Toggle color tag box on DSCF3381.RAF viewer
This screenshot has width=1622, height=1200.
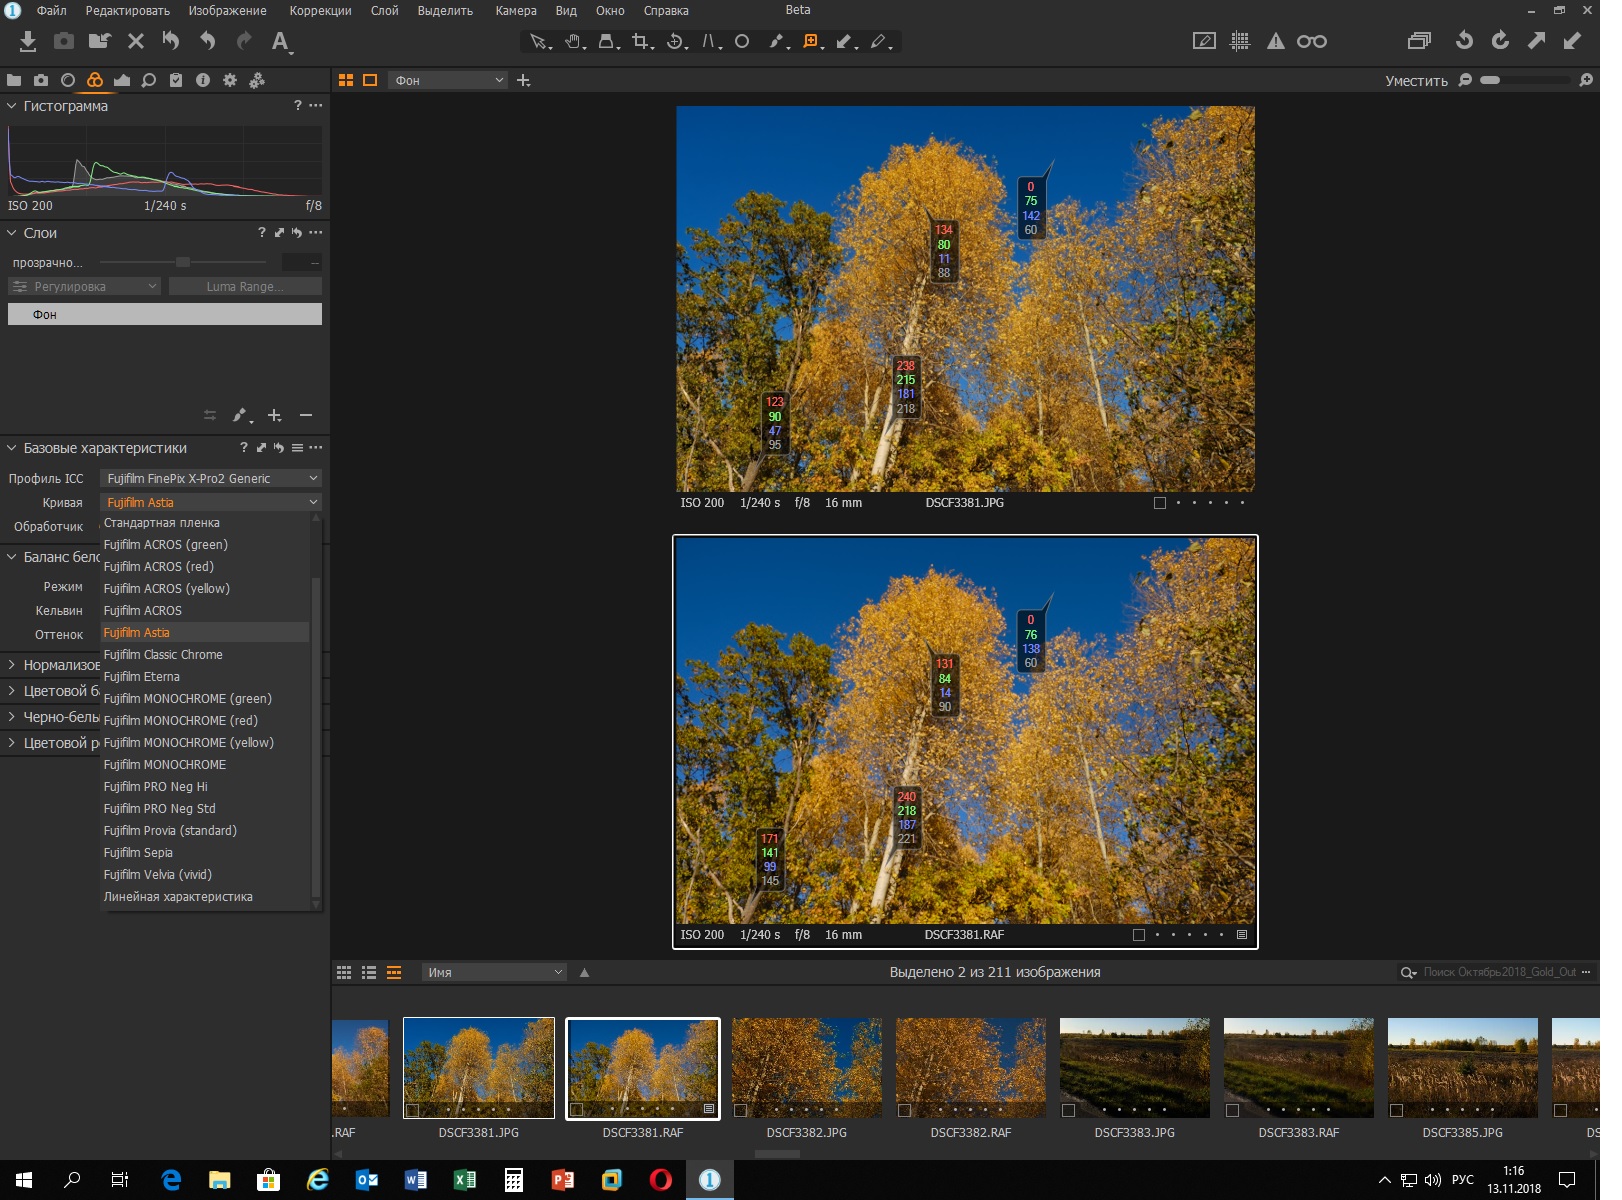[x=1139, y=935]
